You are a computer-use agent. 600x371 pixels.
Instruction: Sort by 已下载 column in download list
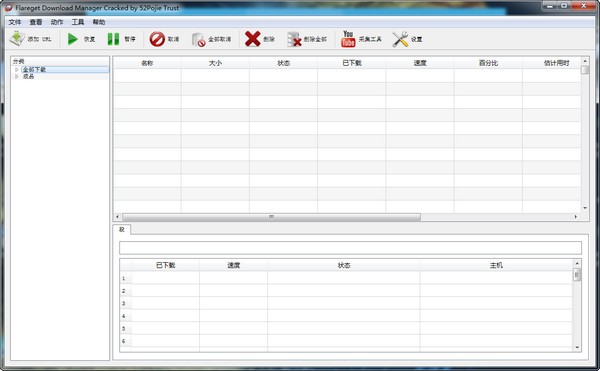[x=352, y=63]
